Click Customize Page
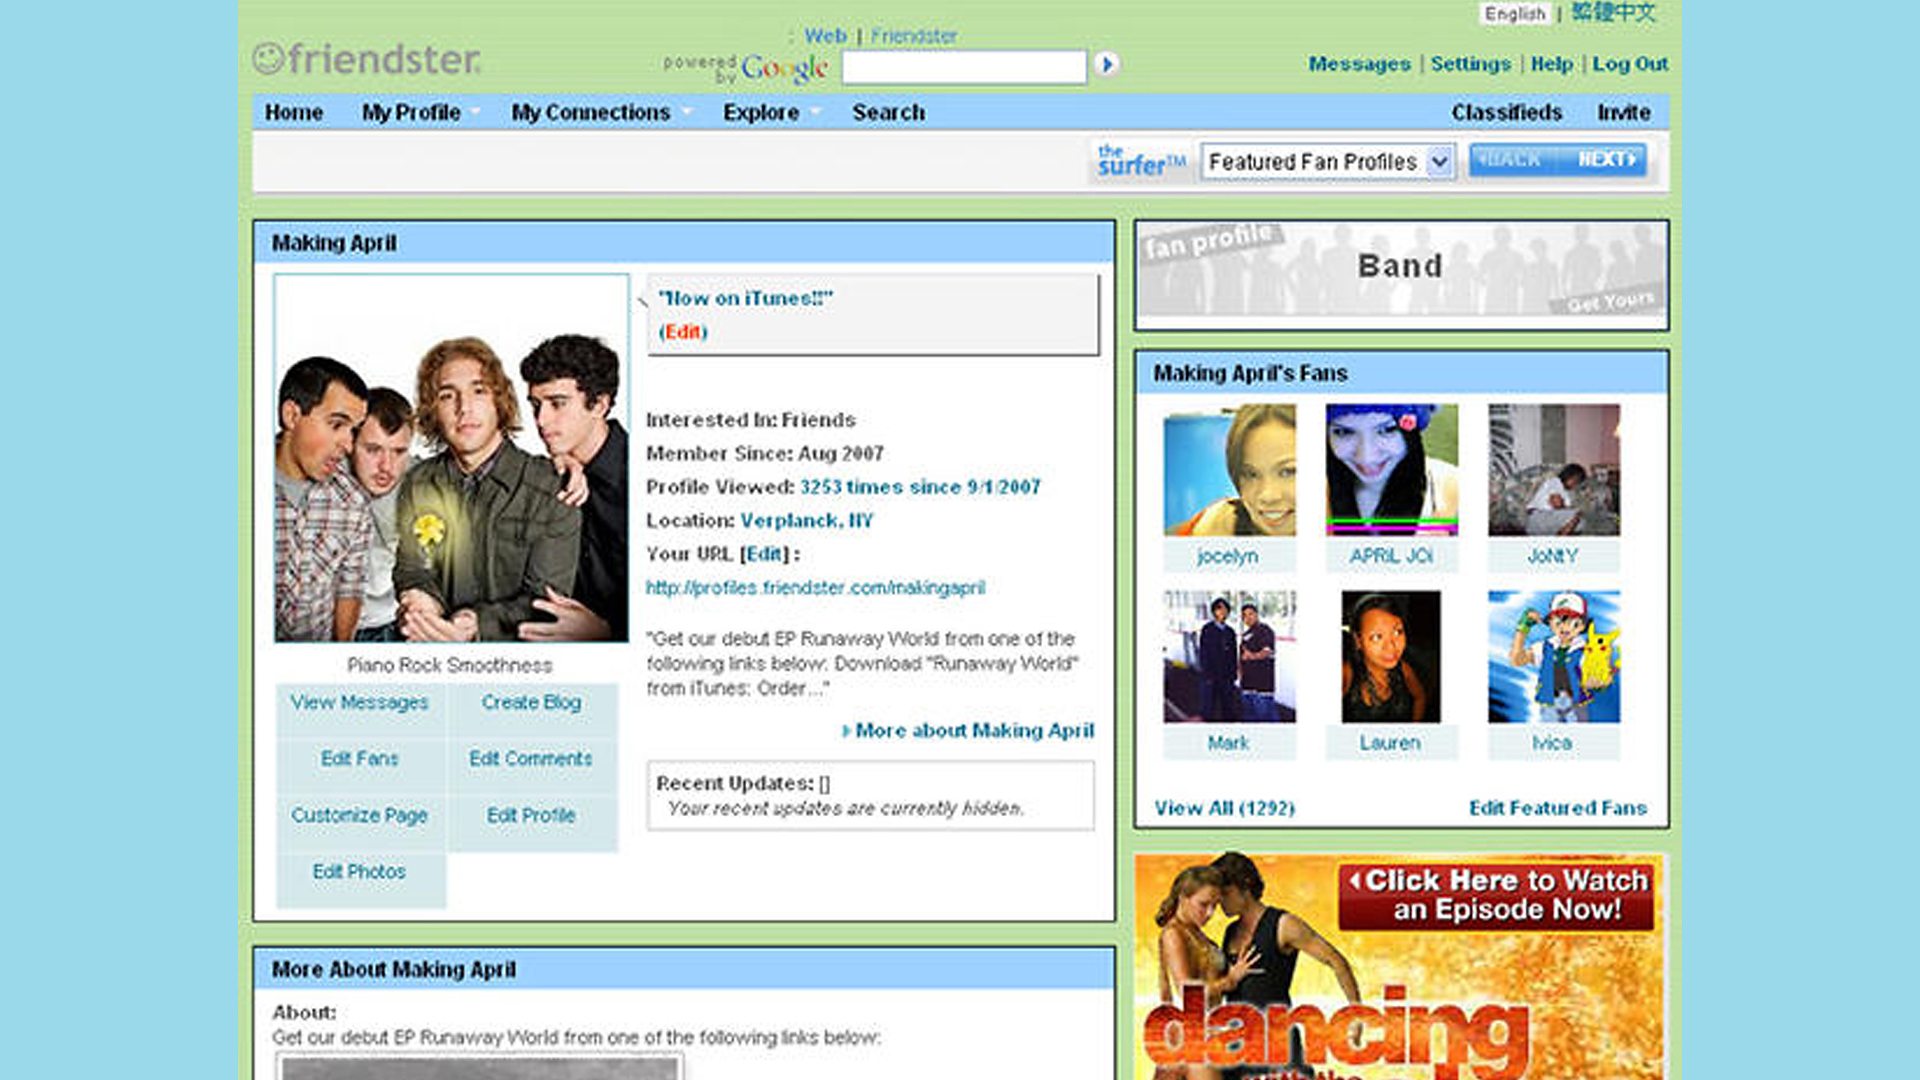 coord(359,816)
